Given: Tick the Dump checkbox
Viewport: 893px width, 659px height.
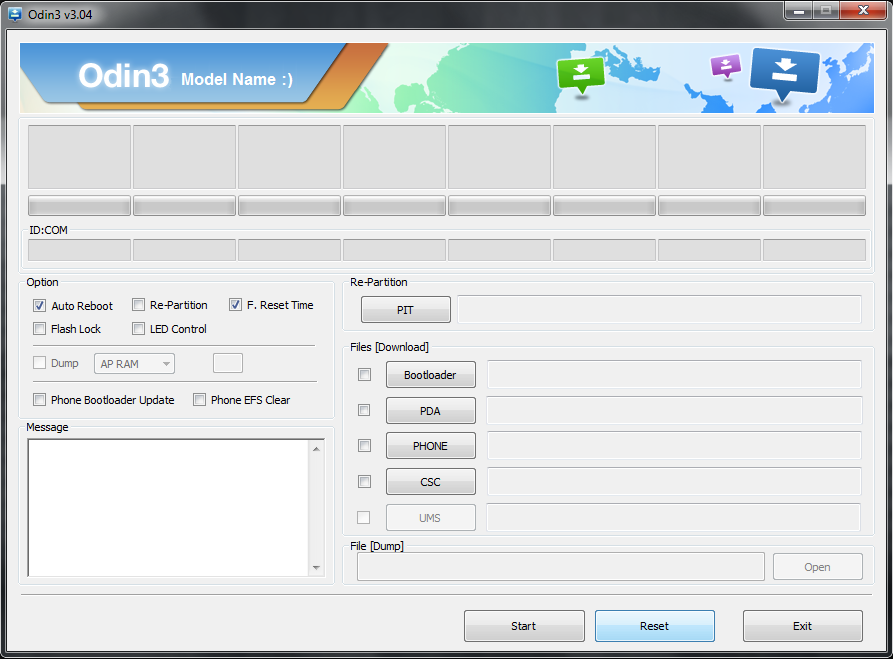Looking at the screenshot, I should [x=39, y=363].
